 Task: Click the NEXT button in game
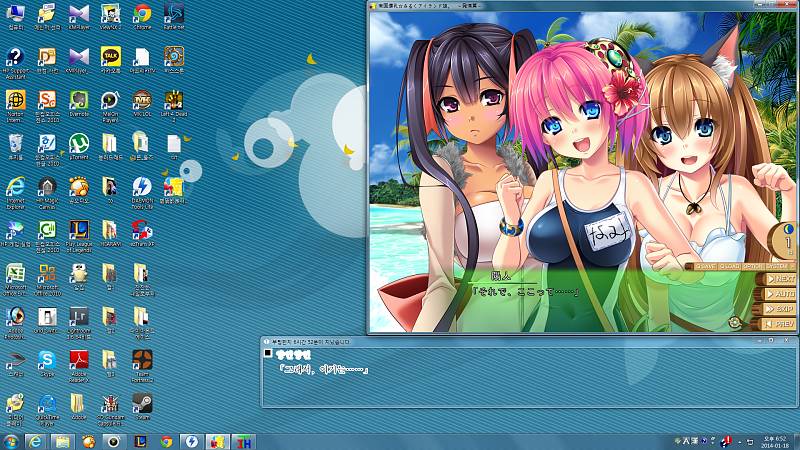pos(780,279)
